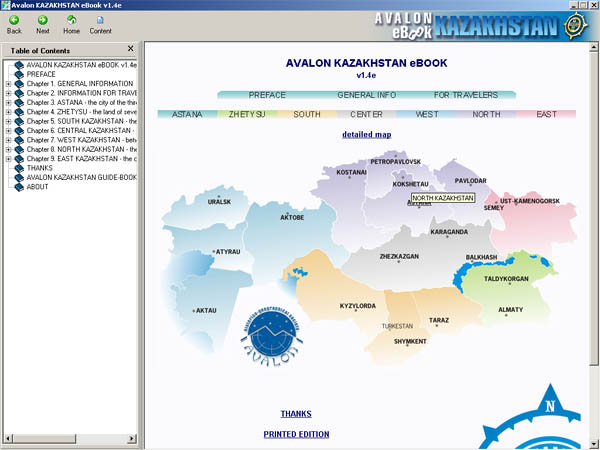Click ALMATY on the map
600x450 pixels.
coord(510,310)
